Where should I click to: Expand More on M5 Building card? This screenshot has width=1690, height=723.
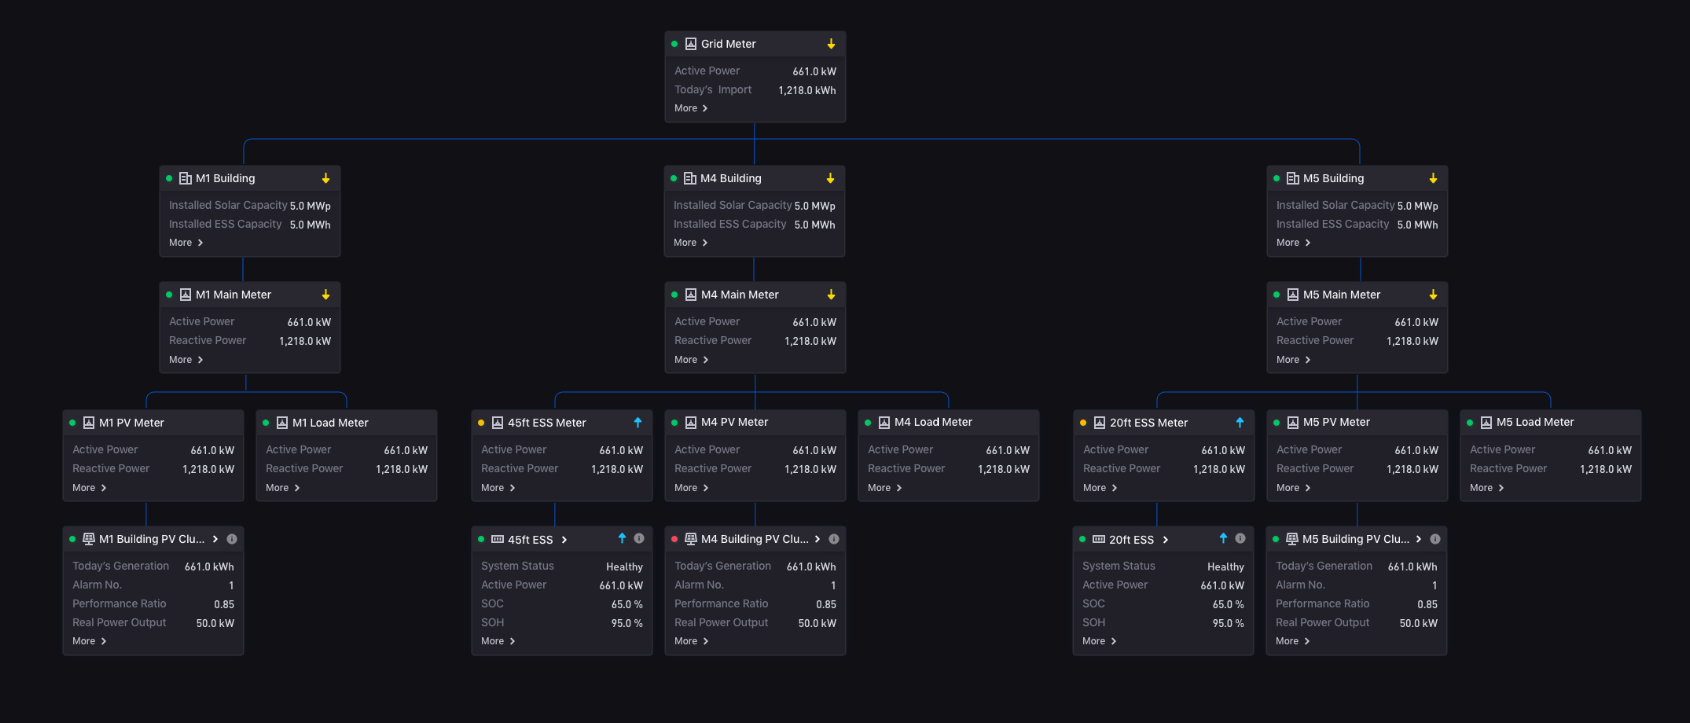coord(1293,243)
